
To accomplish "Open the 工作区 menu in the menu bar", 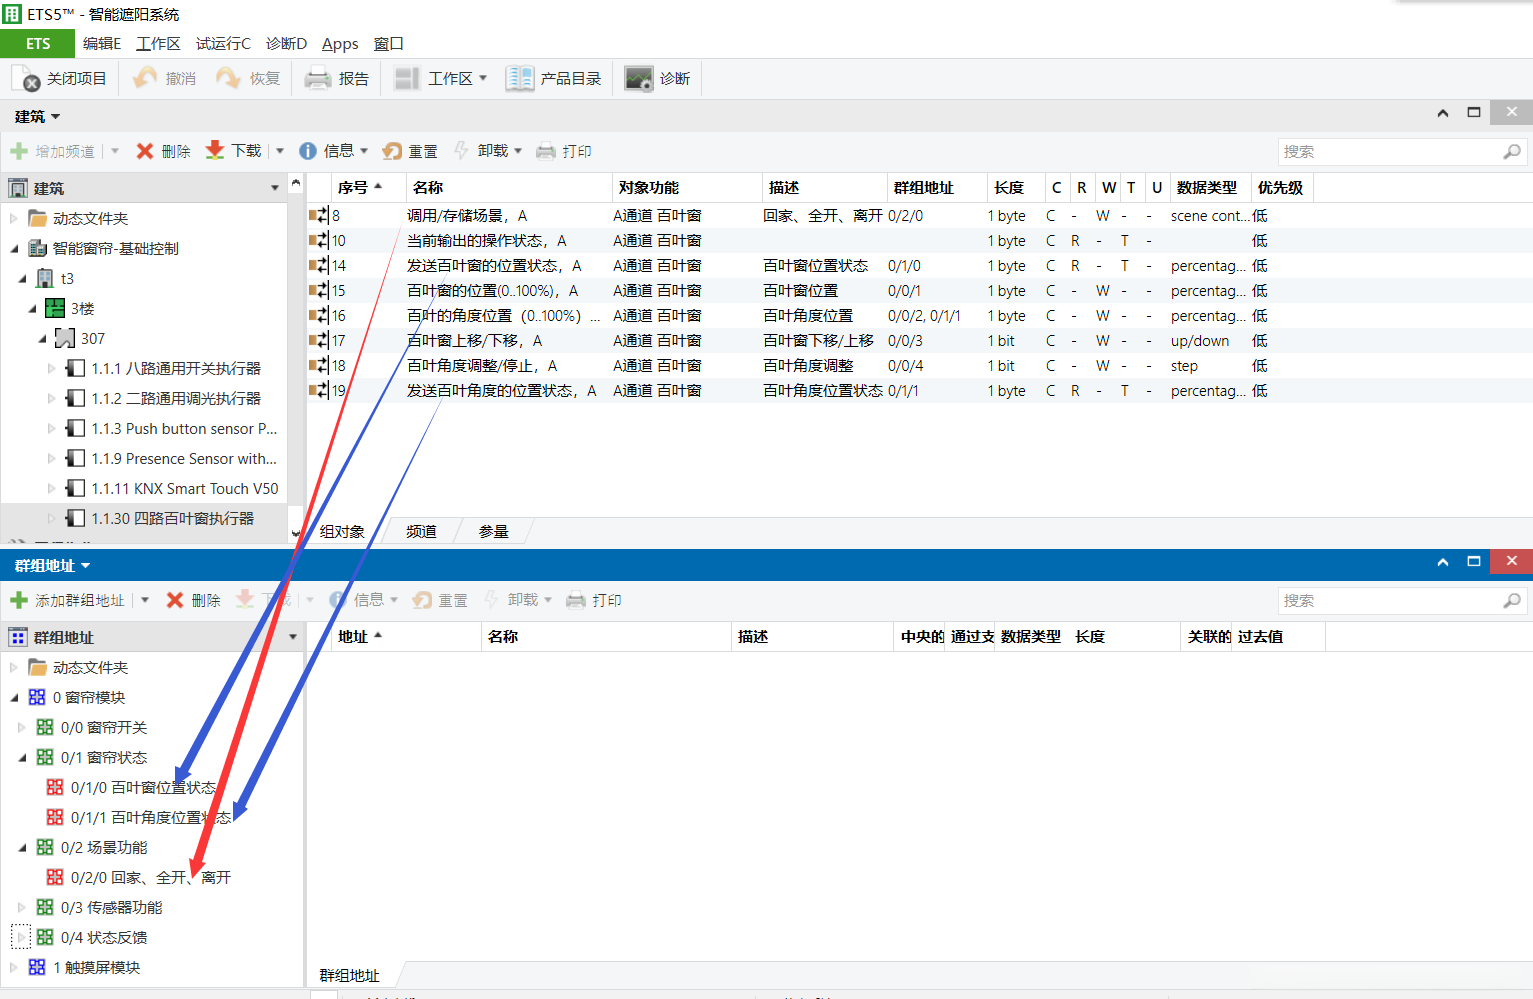I will [158, 43].
